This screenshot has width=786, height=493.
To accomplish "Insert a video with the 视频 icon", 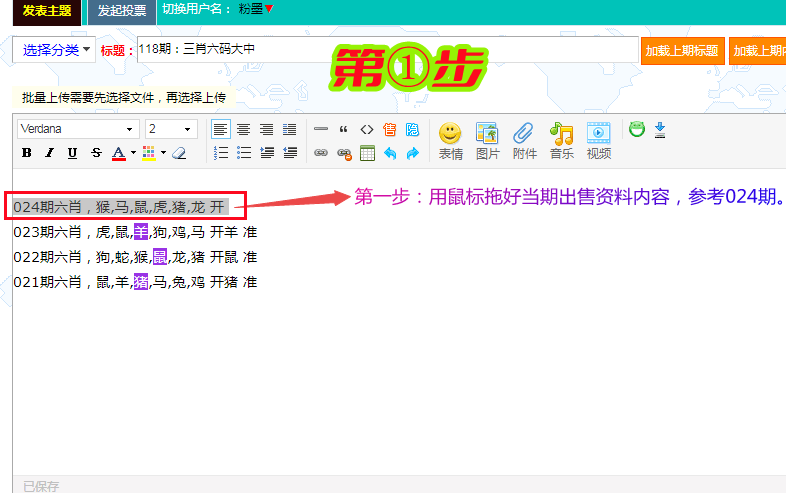I will [598, 140].
